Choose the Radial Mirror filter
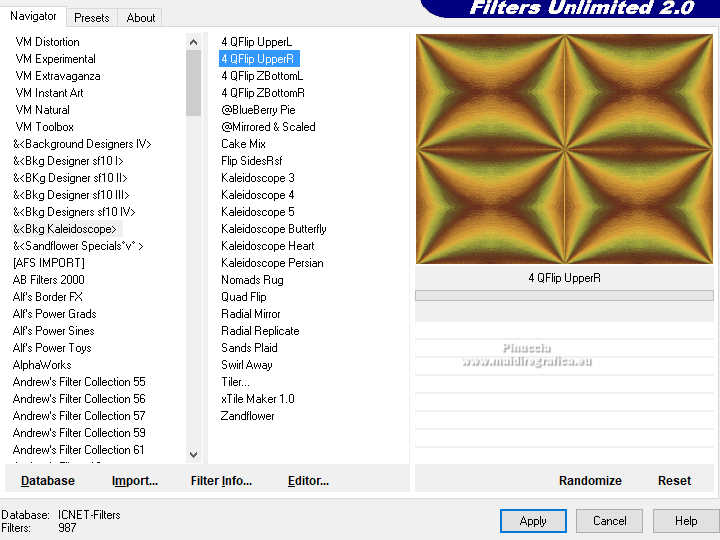 coord(251,314)
